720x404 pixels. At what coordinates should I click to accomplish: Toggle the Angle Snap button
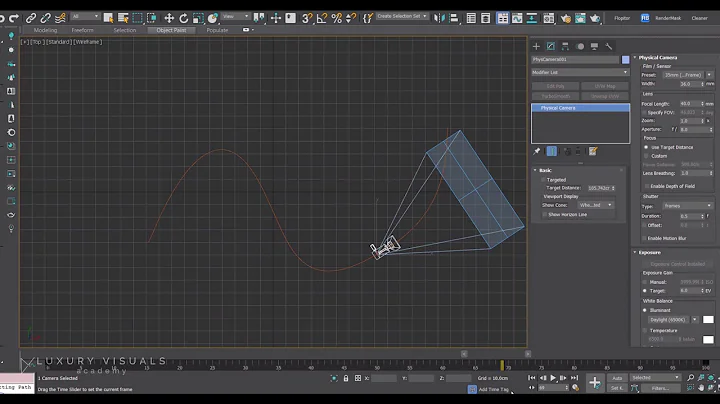(322, 18)
